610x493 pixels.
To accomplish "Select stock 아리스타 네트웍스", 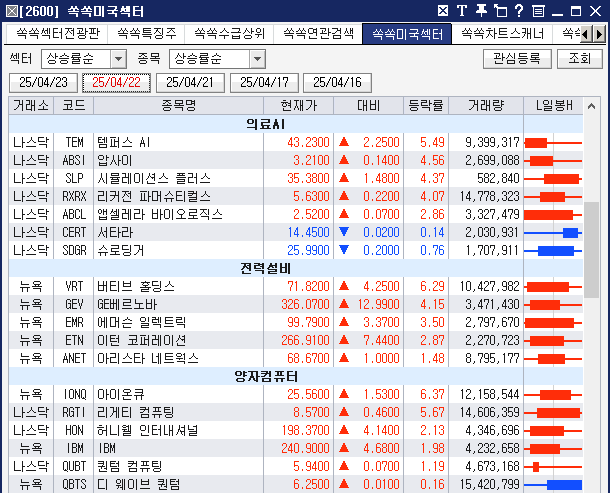I will 148,358.
